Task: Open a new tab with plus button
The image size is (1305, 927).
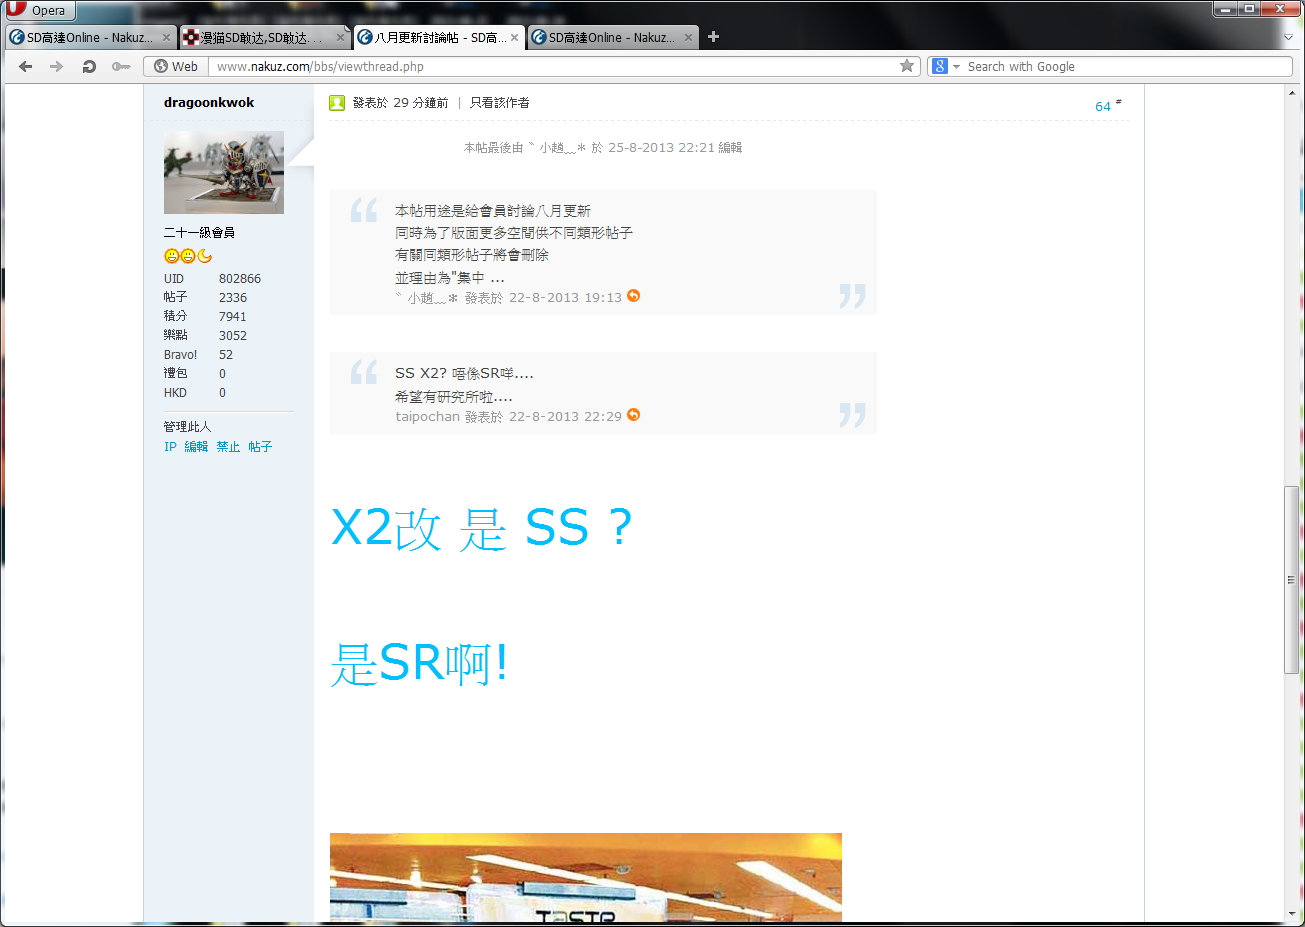Action: click(713, 37)
